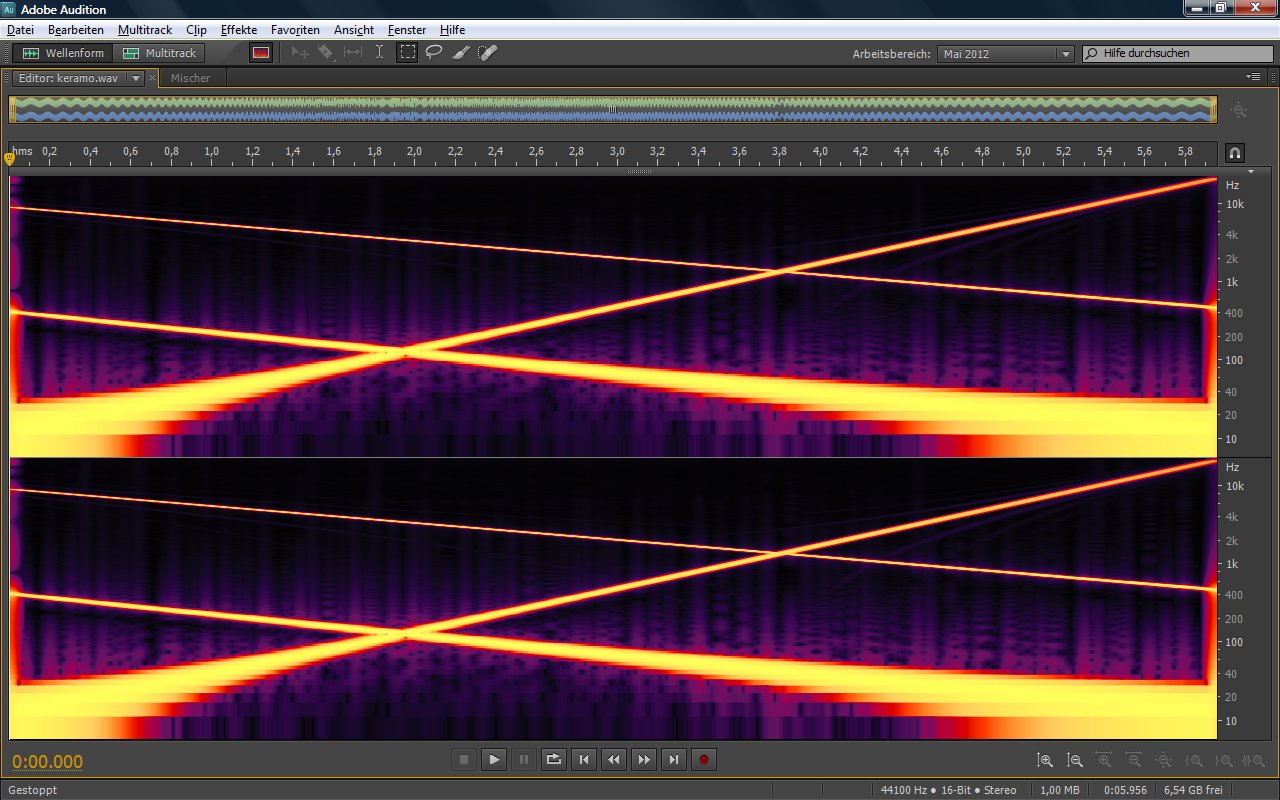Image resolution: width=1280 pixels, height=800 pixels.
Task: Open the Effekte menu
Action: (x=238, y=30)
